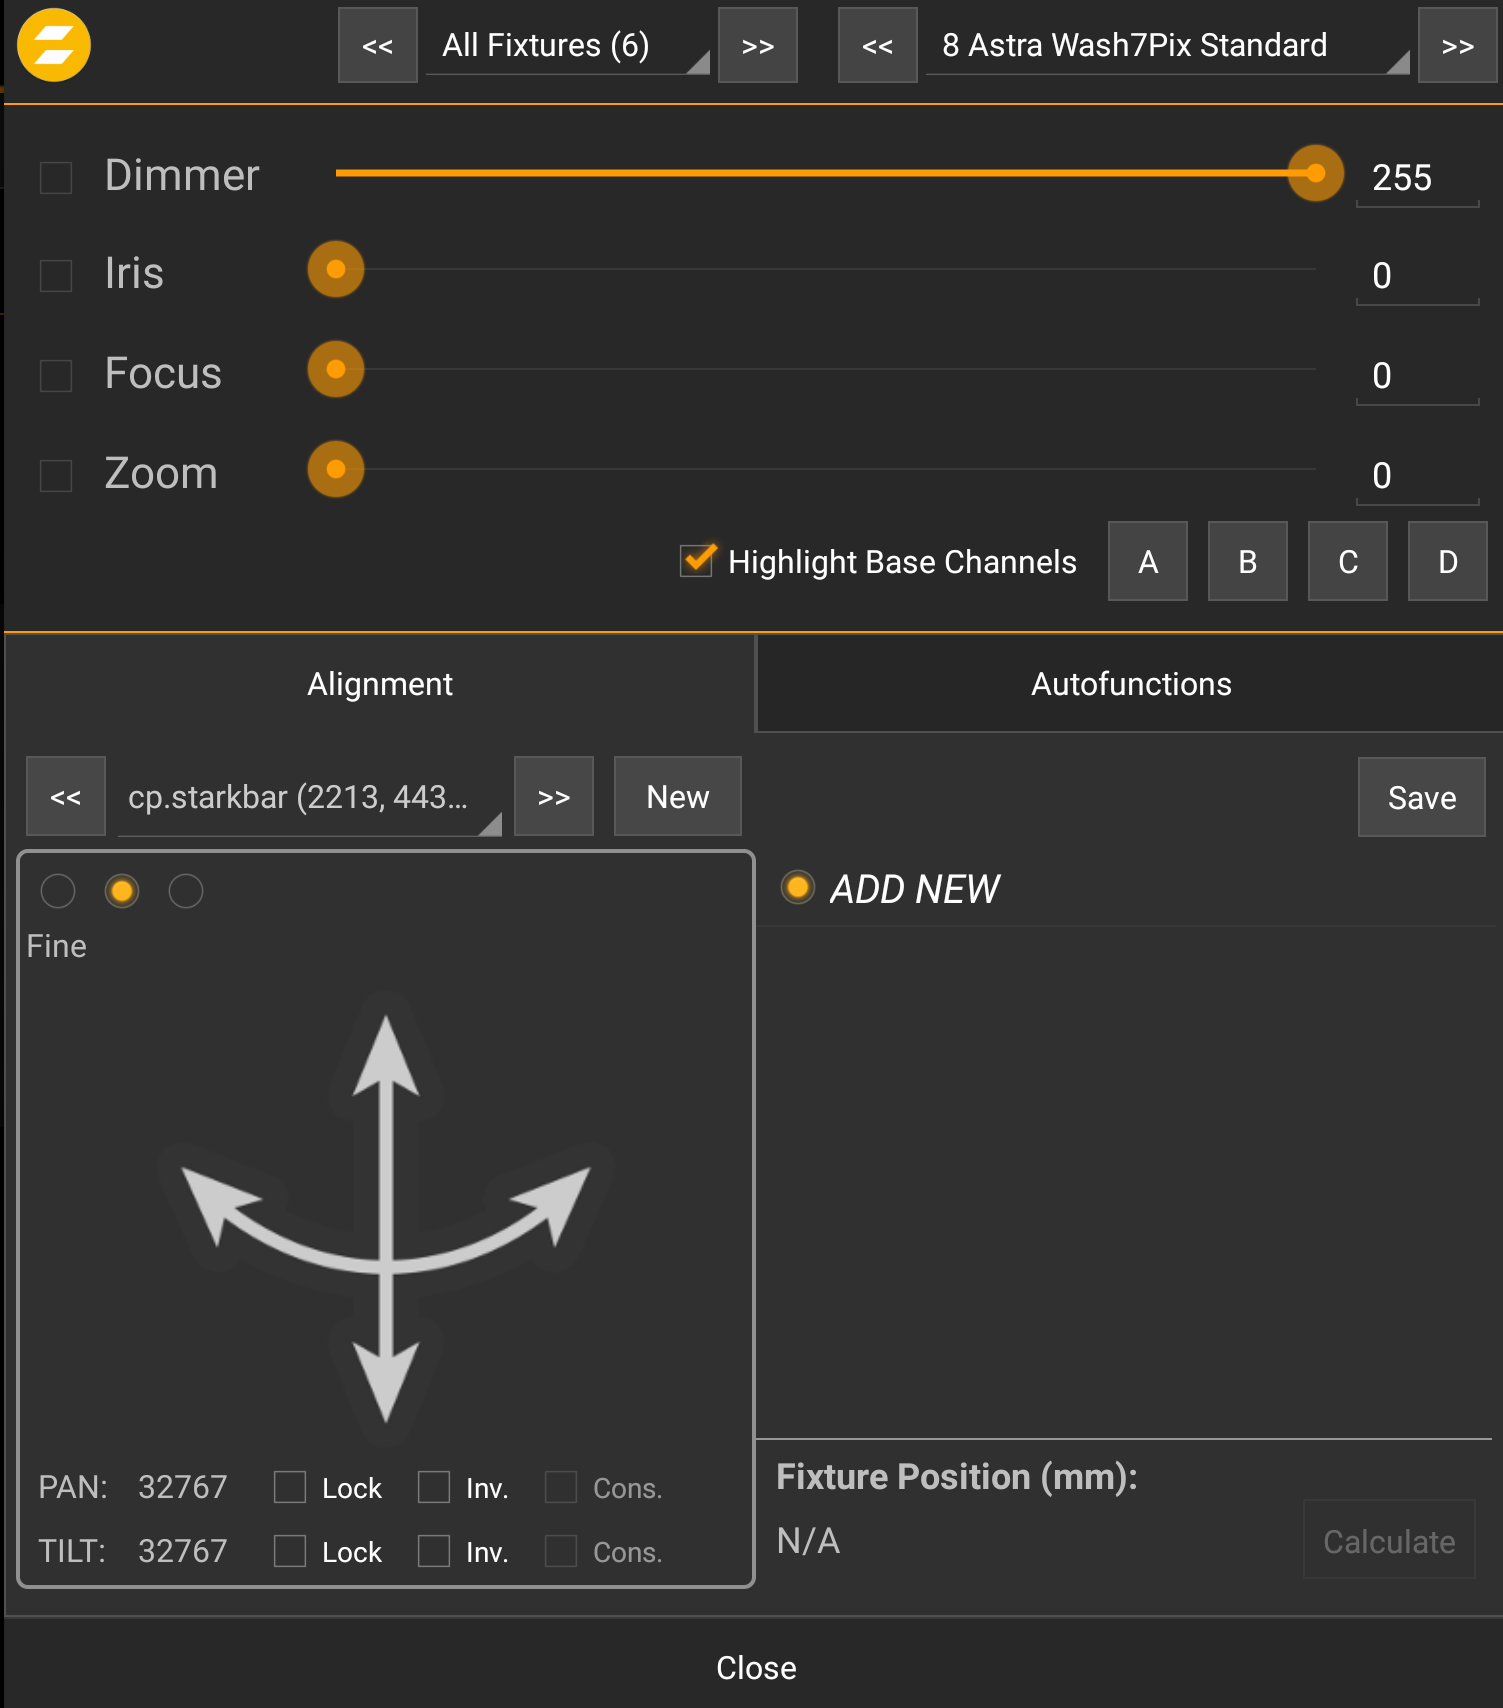The height and width of the screenshot is (1708, 1503).
Task: Click the Zoom slider handle
Action: tap(336, 469)
